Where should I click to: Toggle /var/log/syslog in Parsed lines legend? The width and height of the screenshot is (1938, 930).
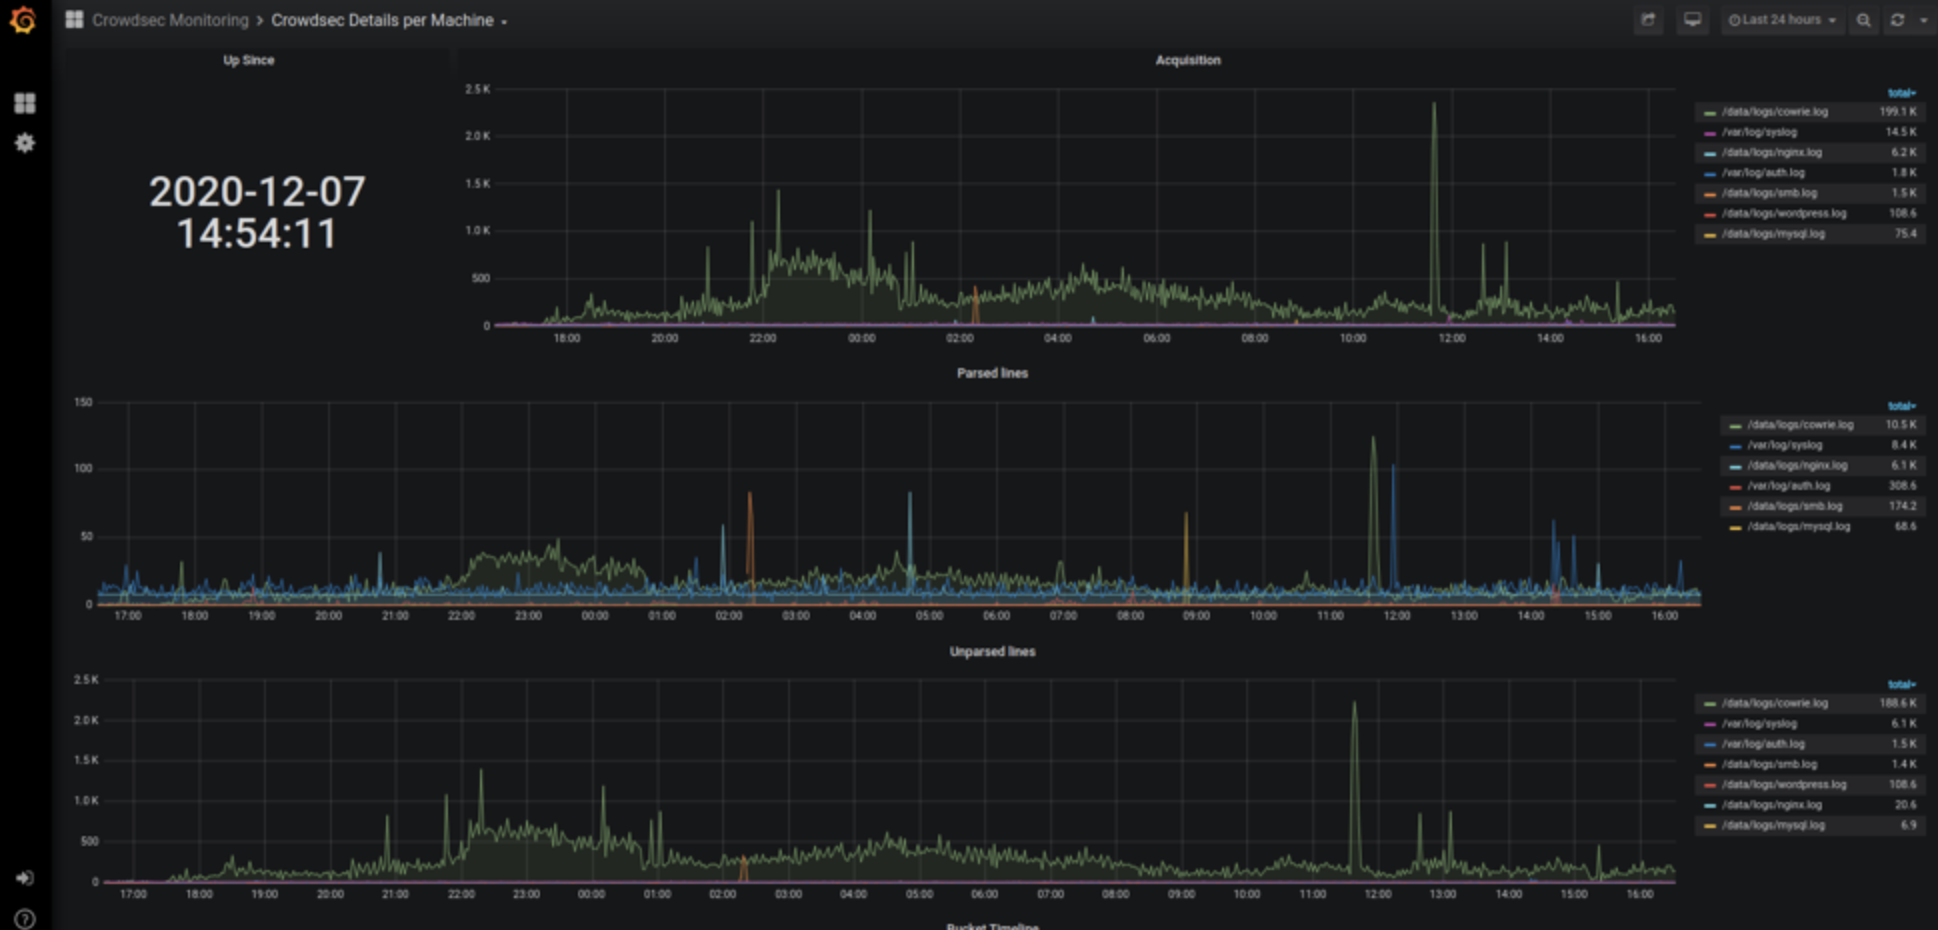pyautogui.click(x=1785, y=445)
